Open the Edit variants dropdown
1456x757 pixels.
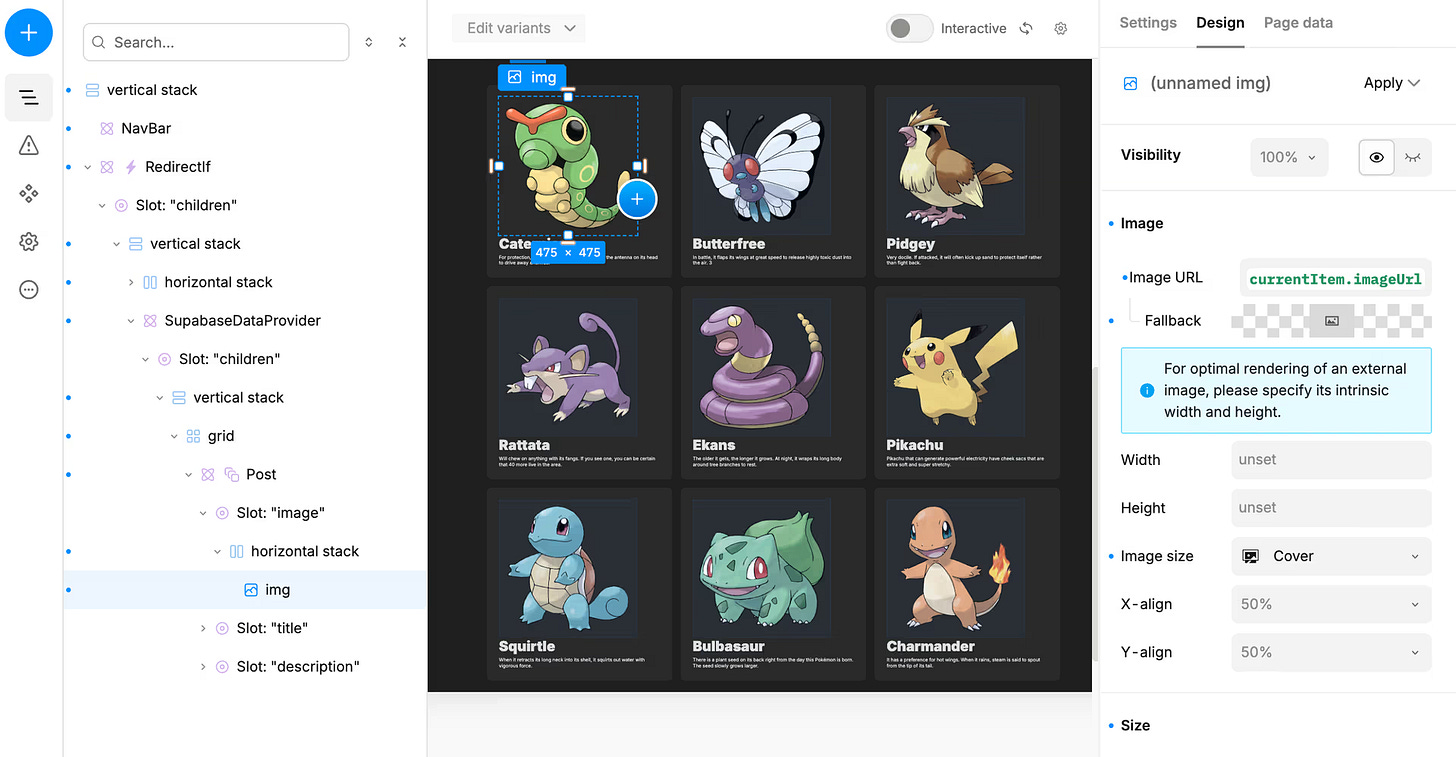[x=518, y=28]
